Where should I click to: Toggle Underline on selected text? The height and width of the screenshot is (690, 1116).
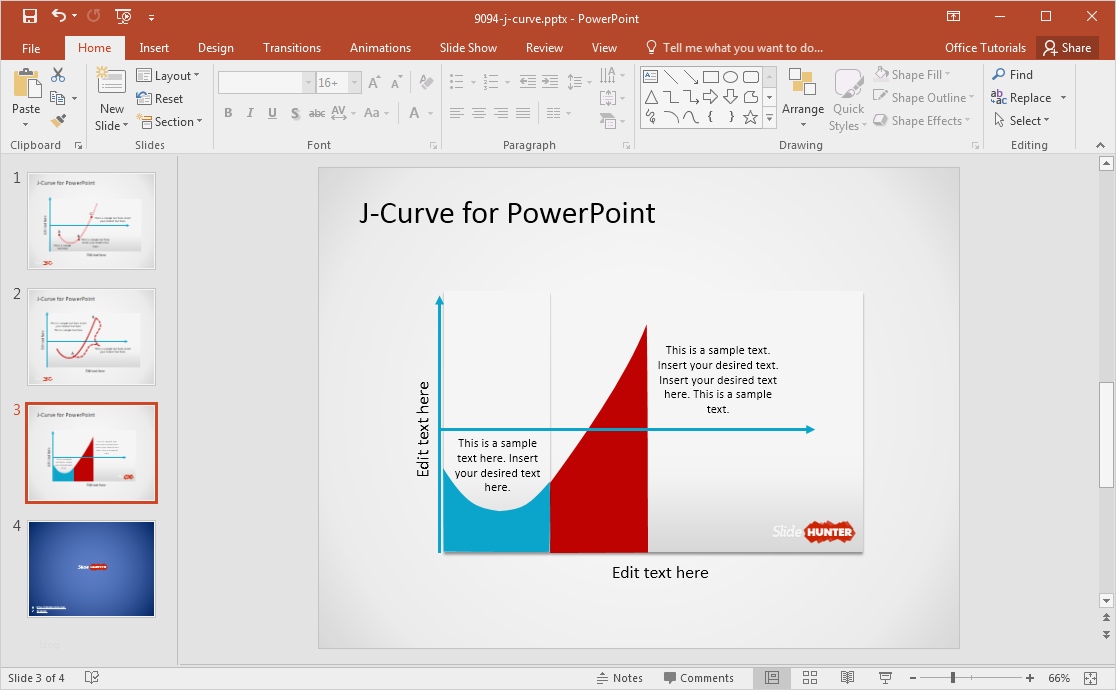coord(270,113)
